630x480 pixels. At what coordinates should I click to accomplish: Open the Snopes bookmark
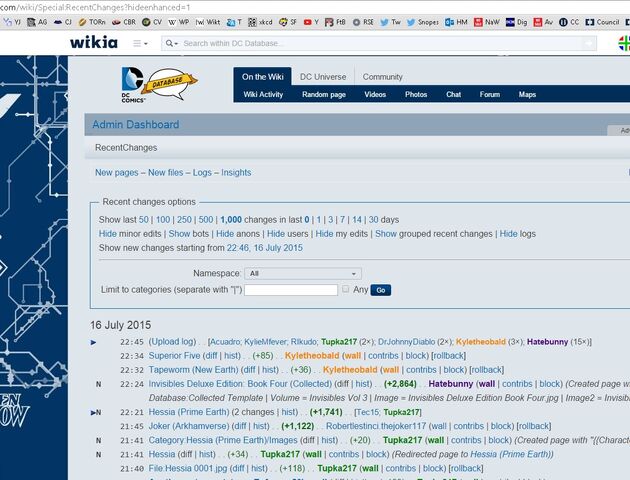tap(423, 22)
